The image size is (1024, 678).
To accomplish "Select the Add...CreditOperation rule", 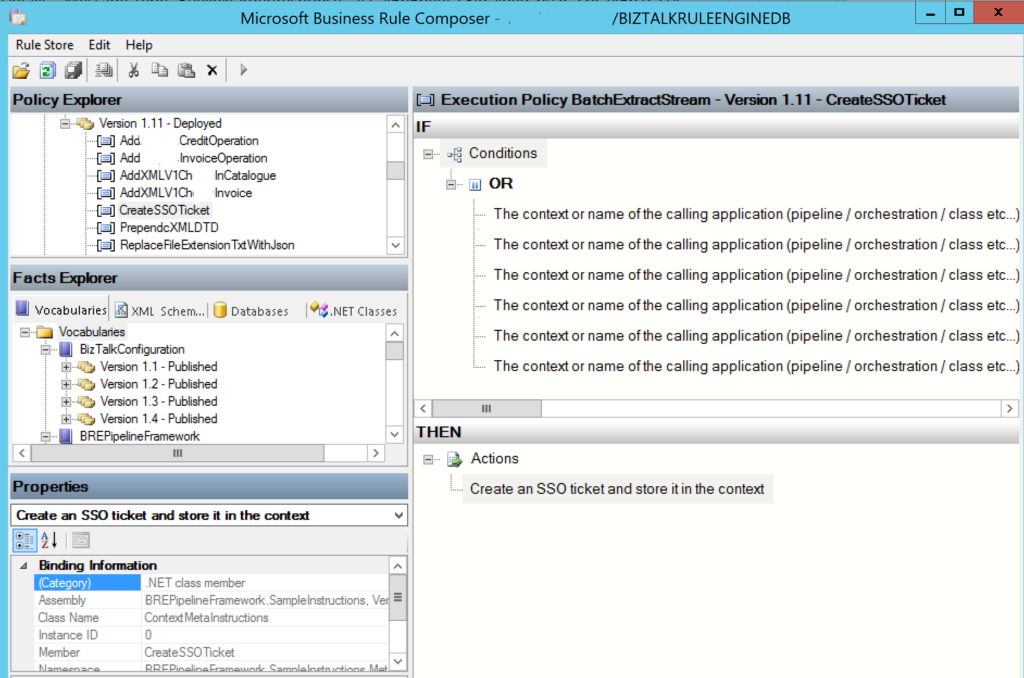I will click(x=189, y=141).
